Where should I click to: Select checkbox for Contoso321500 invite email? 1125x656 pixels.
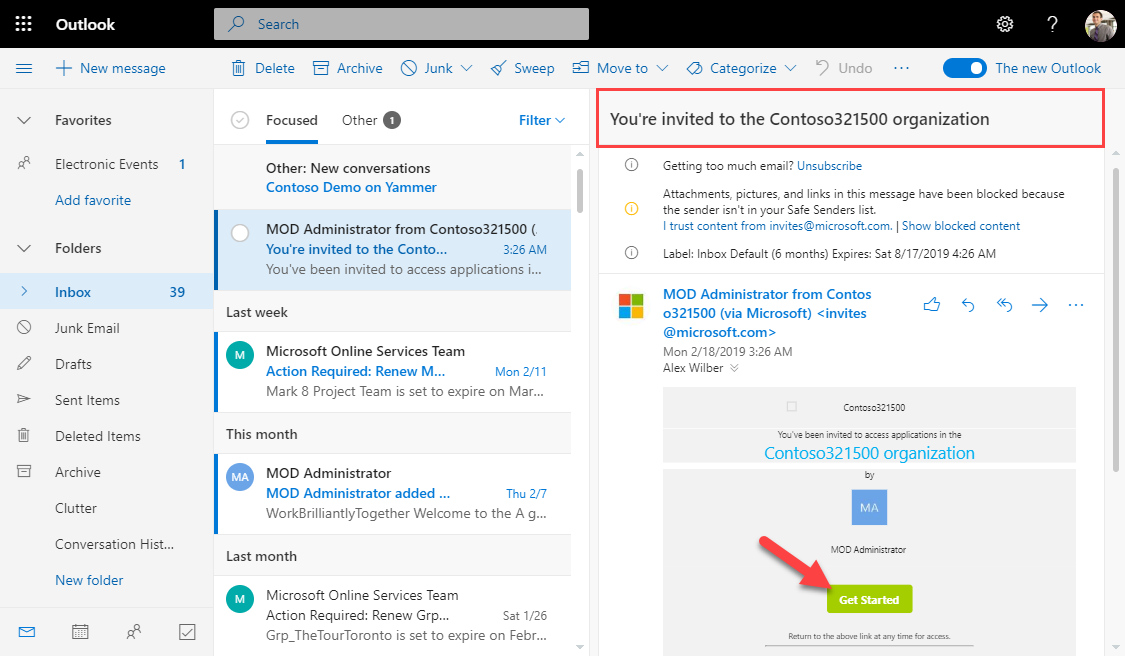point(240,233)
